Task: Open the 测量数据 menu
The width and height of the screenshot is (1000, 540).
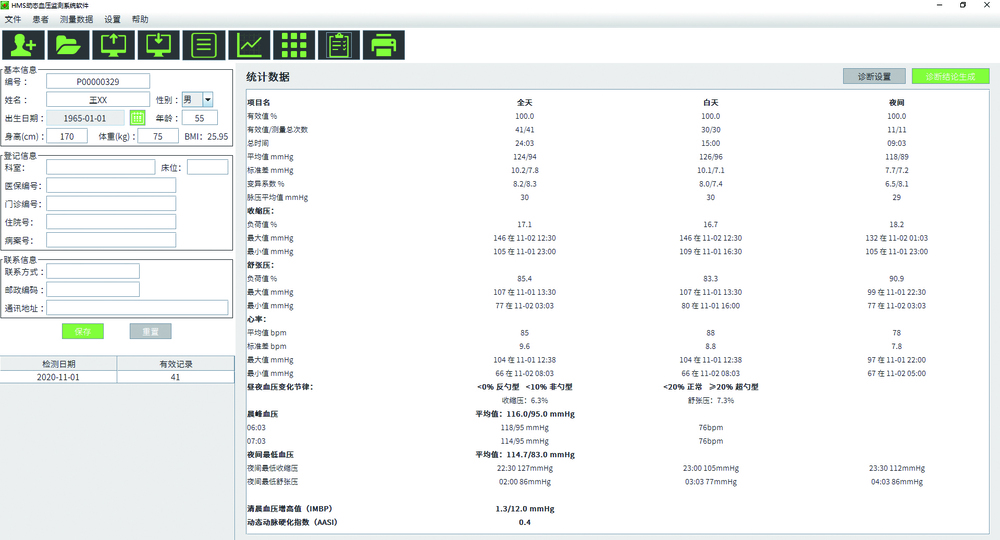Action: coord(78,19)
